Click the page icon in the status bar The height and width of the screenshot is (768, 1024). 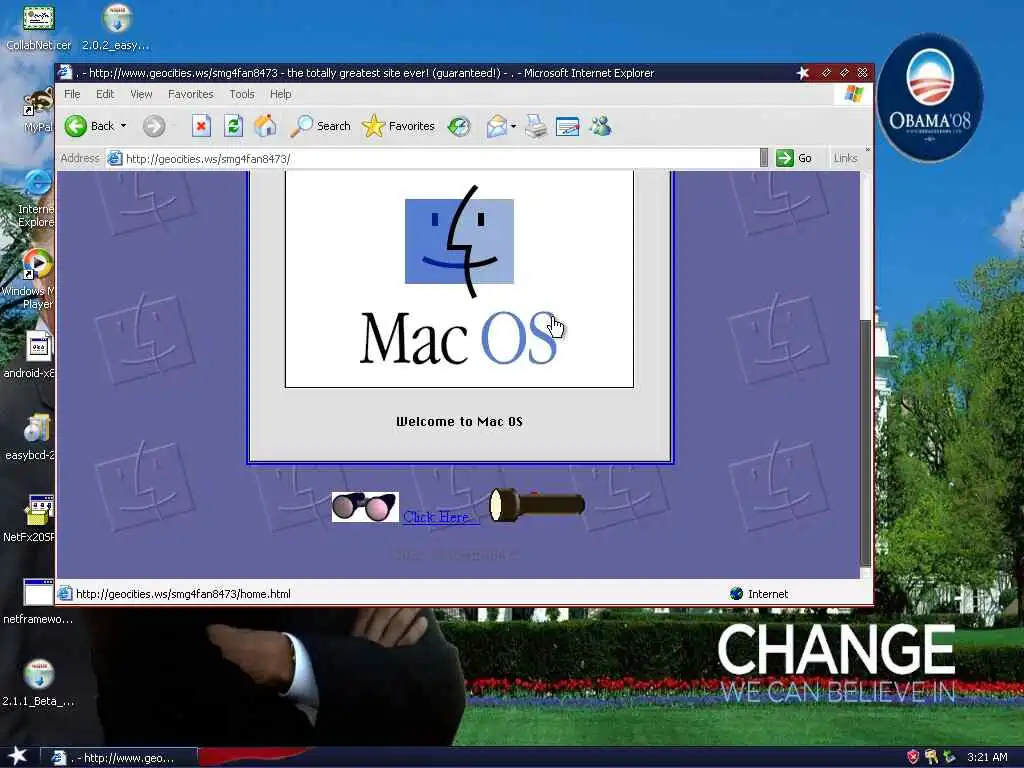click(x=65, y=594)
